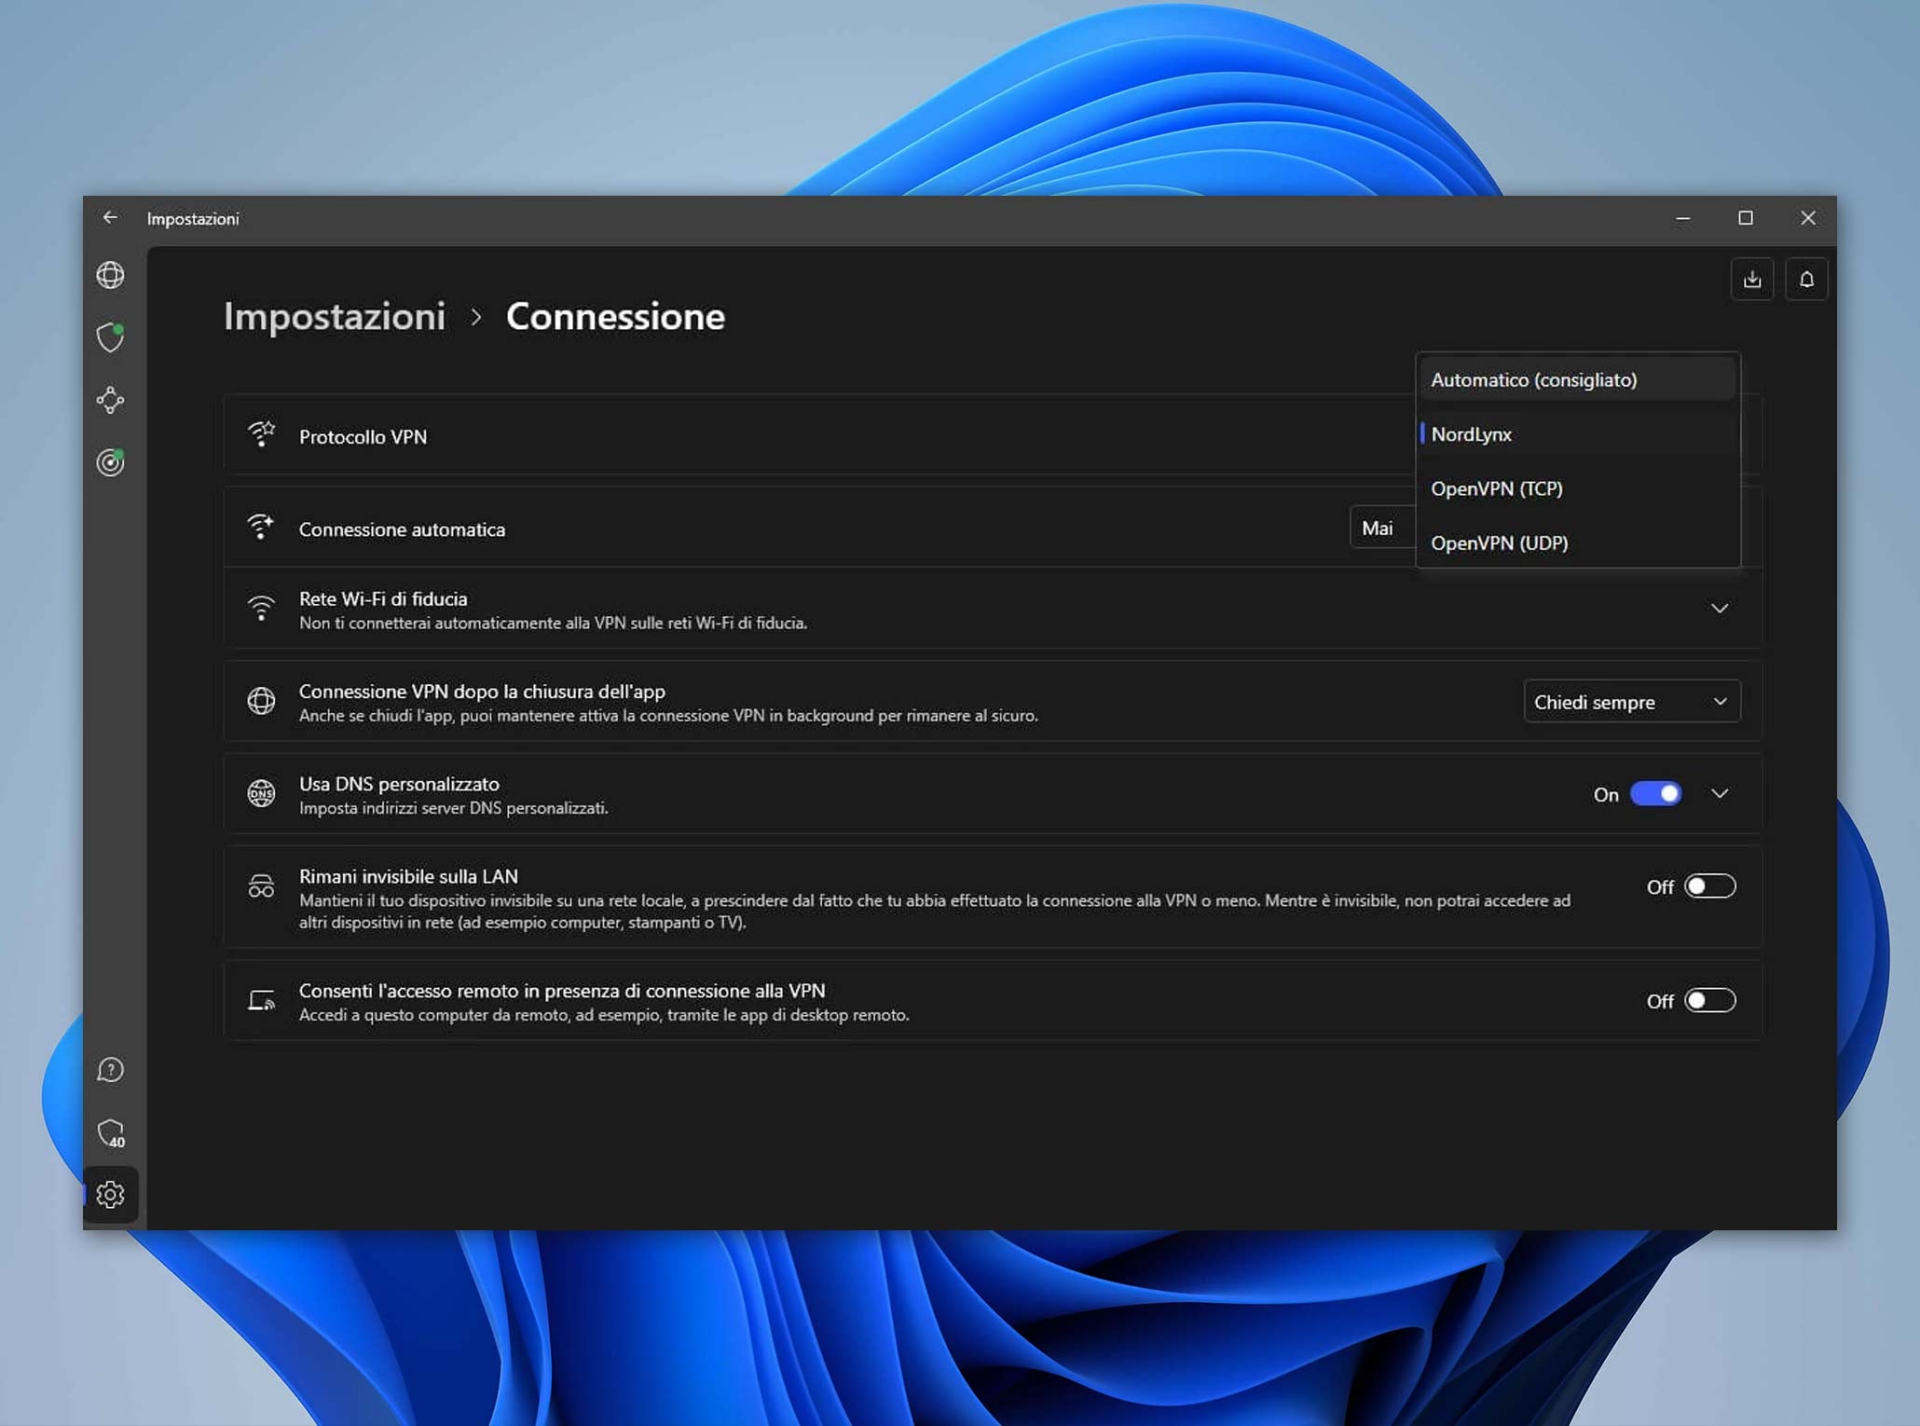Open the help question mark icon
The image size is (1920, 1426).
(110, 1070)
